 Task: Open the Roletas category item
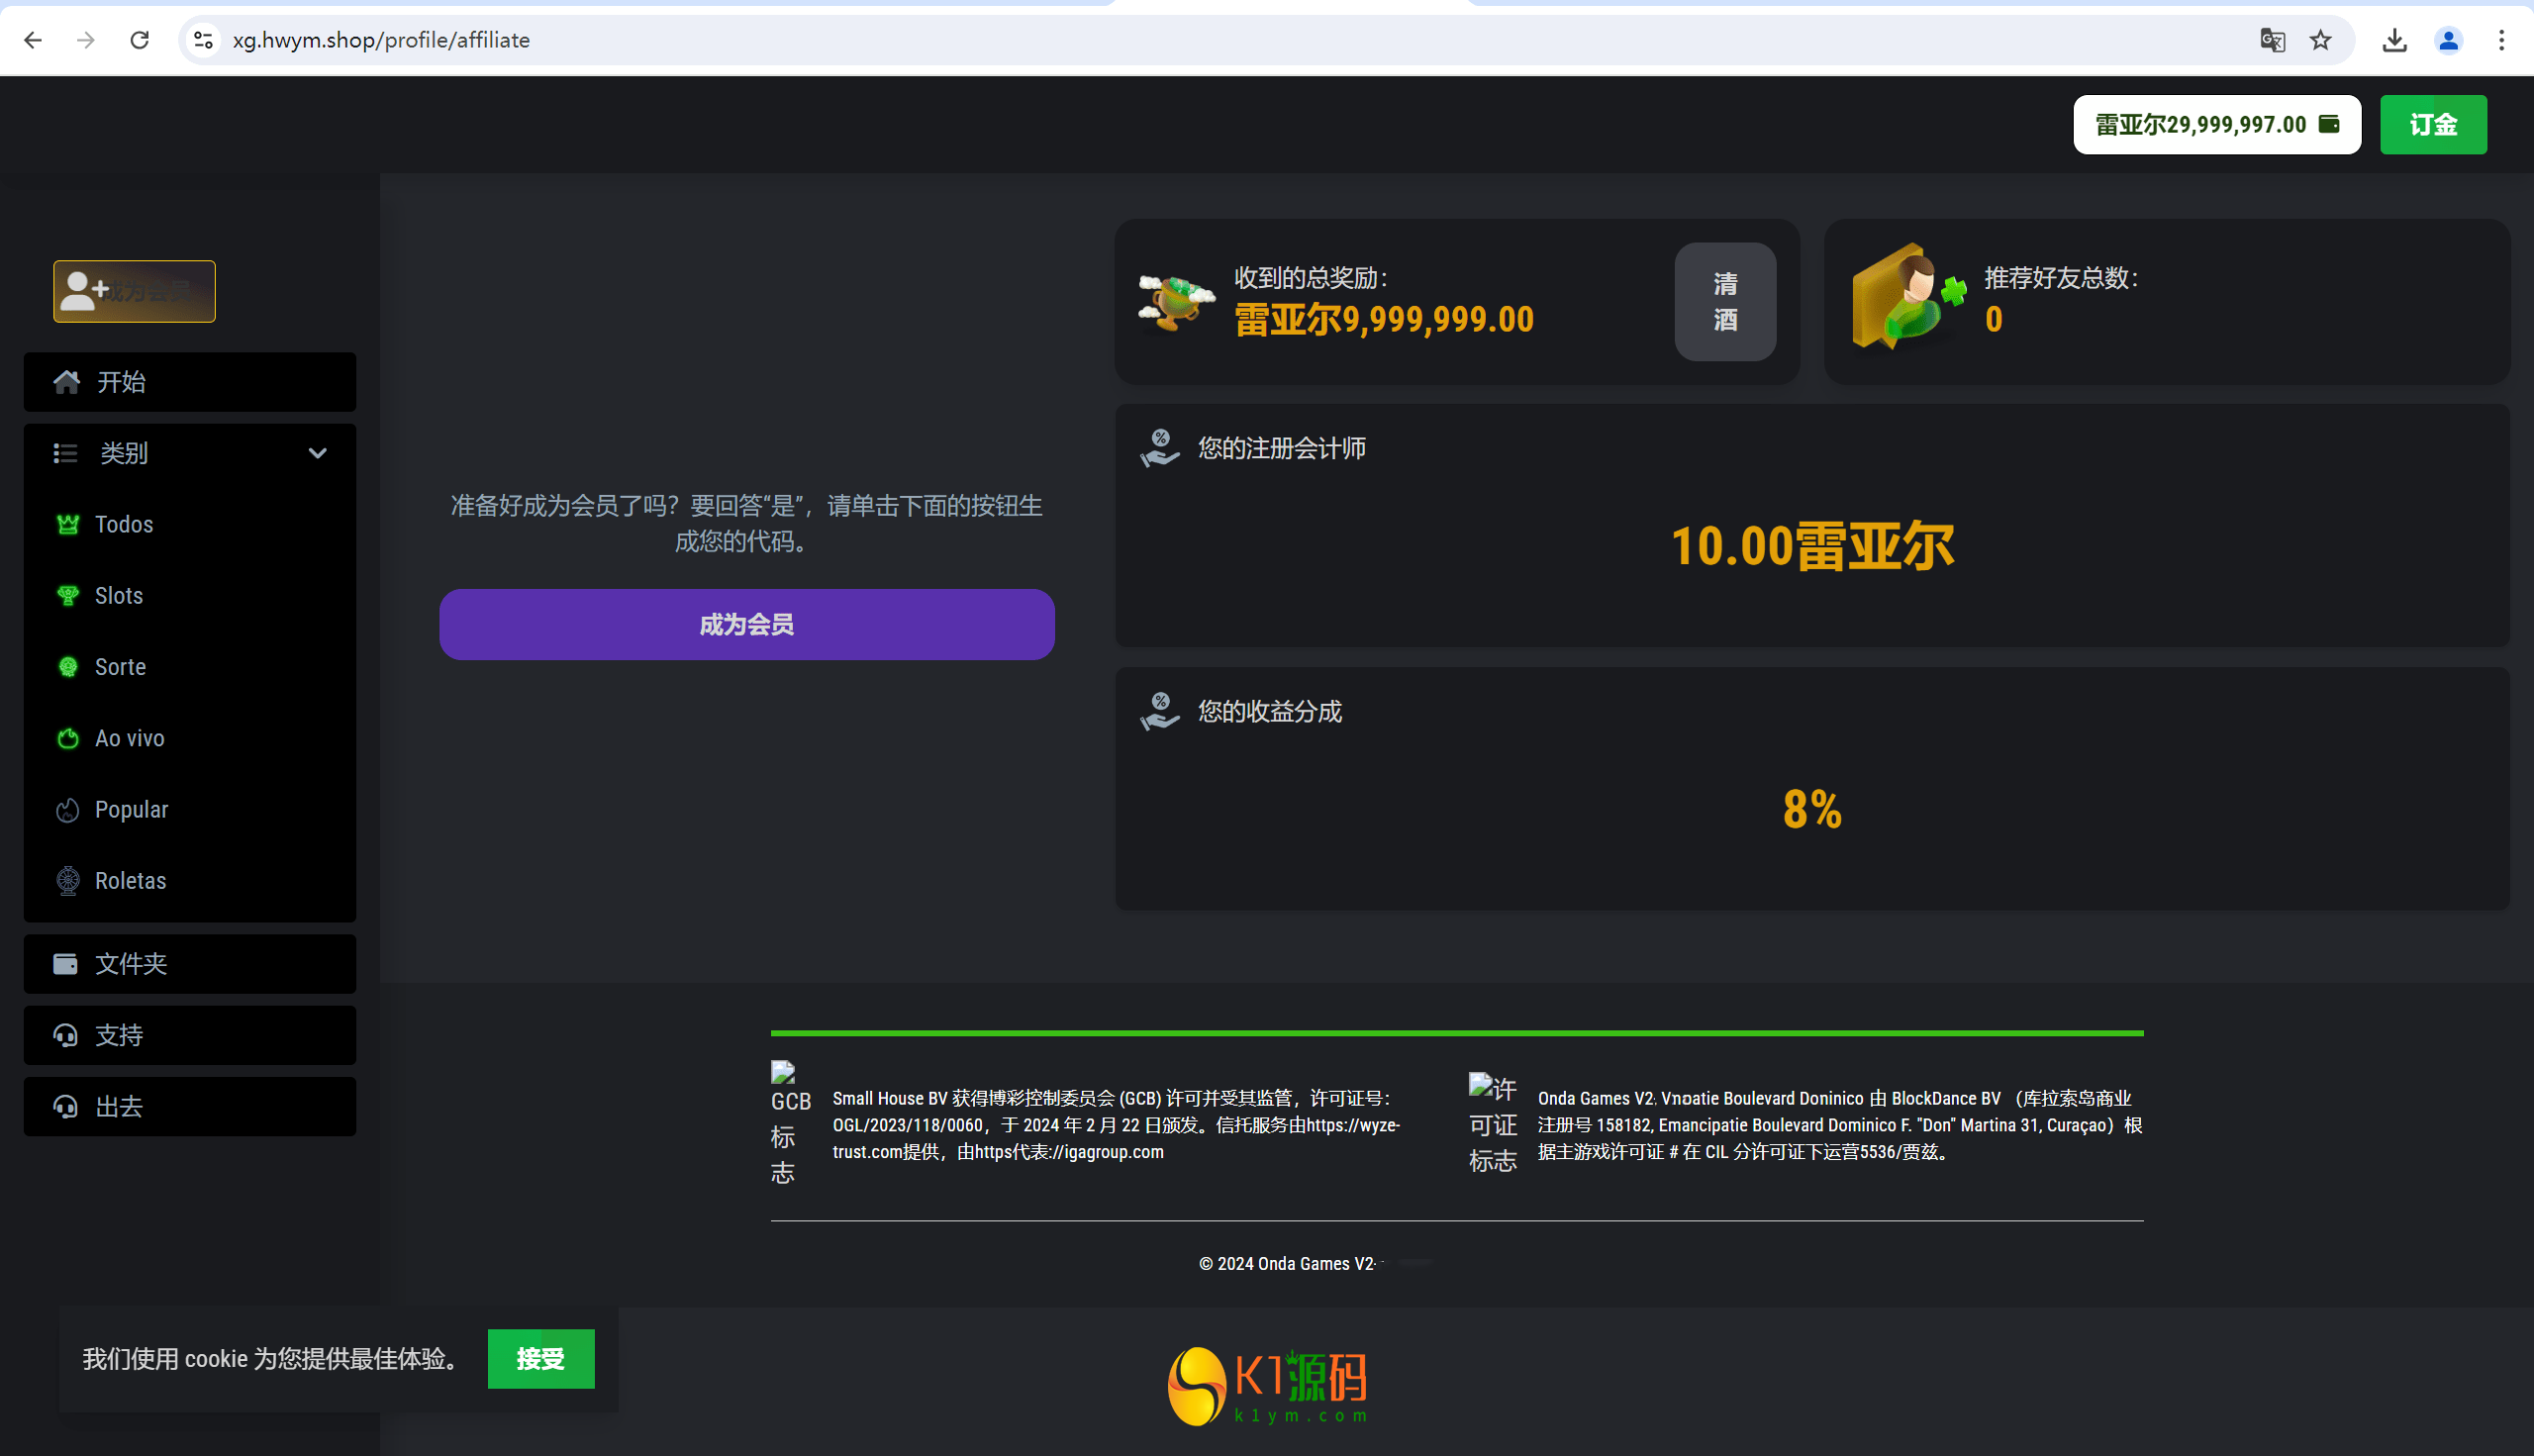130,881
